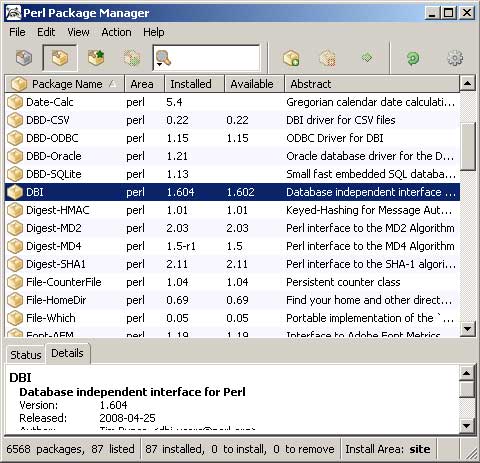Select the DBD-CSV package name
The image size is (480, 463).
click(48, 120)
